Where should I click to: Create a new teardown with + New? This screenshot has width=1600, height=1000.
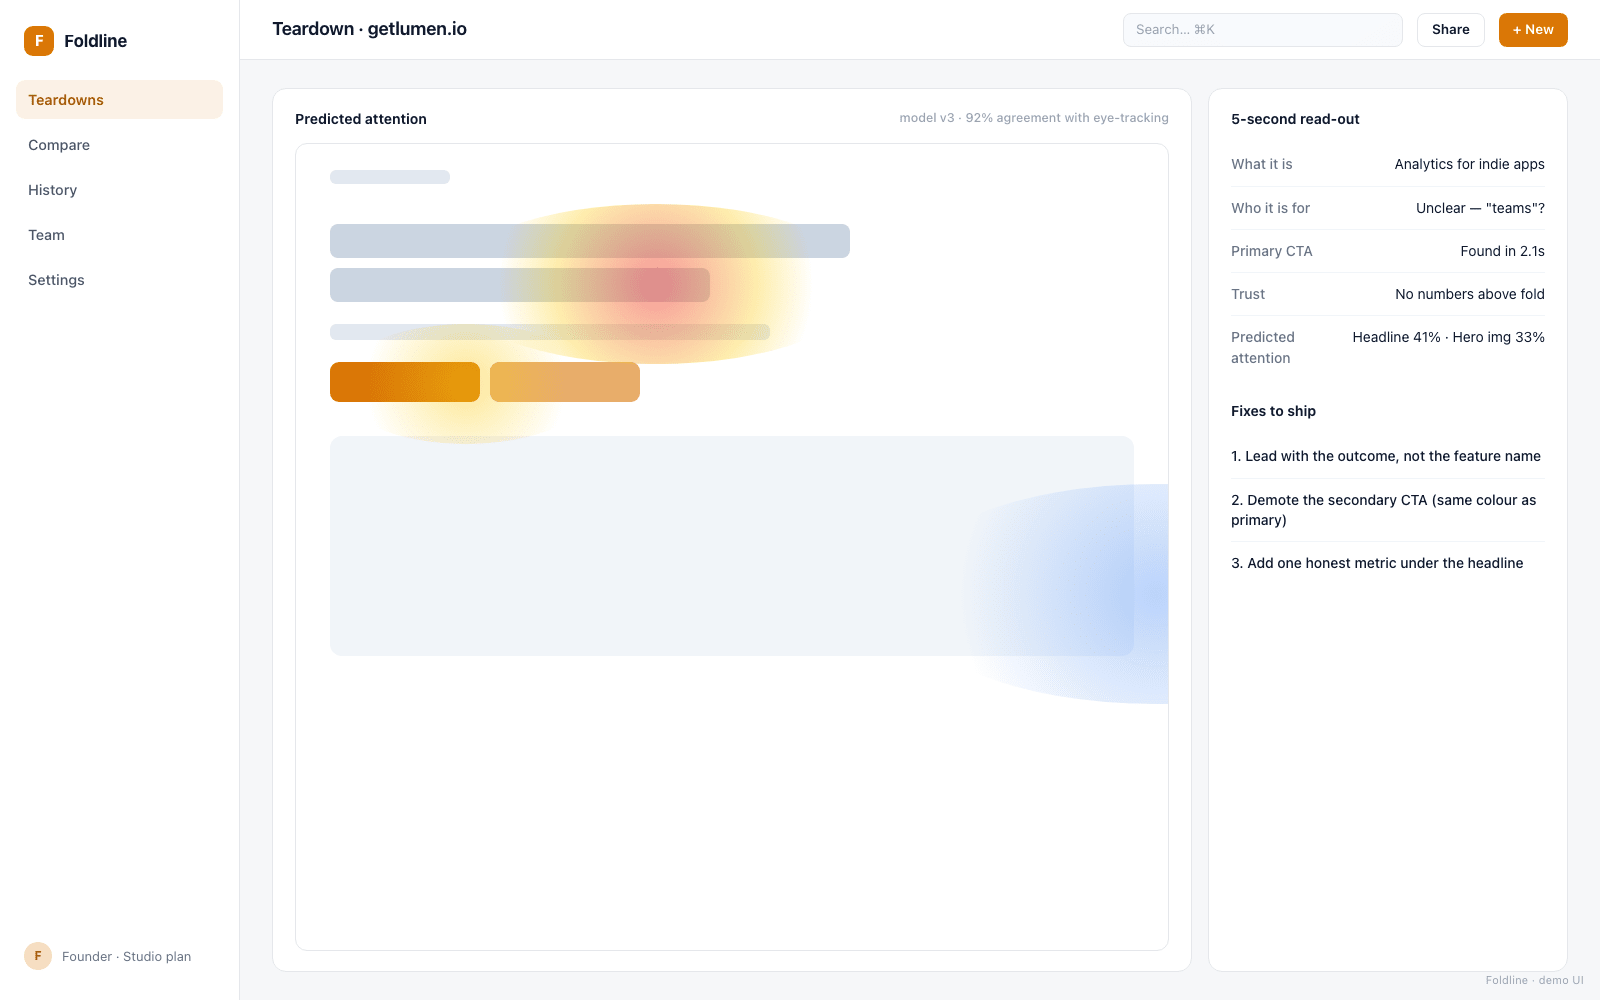click(x=1533, y=30)
